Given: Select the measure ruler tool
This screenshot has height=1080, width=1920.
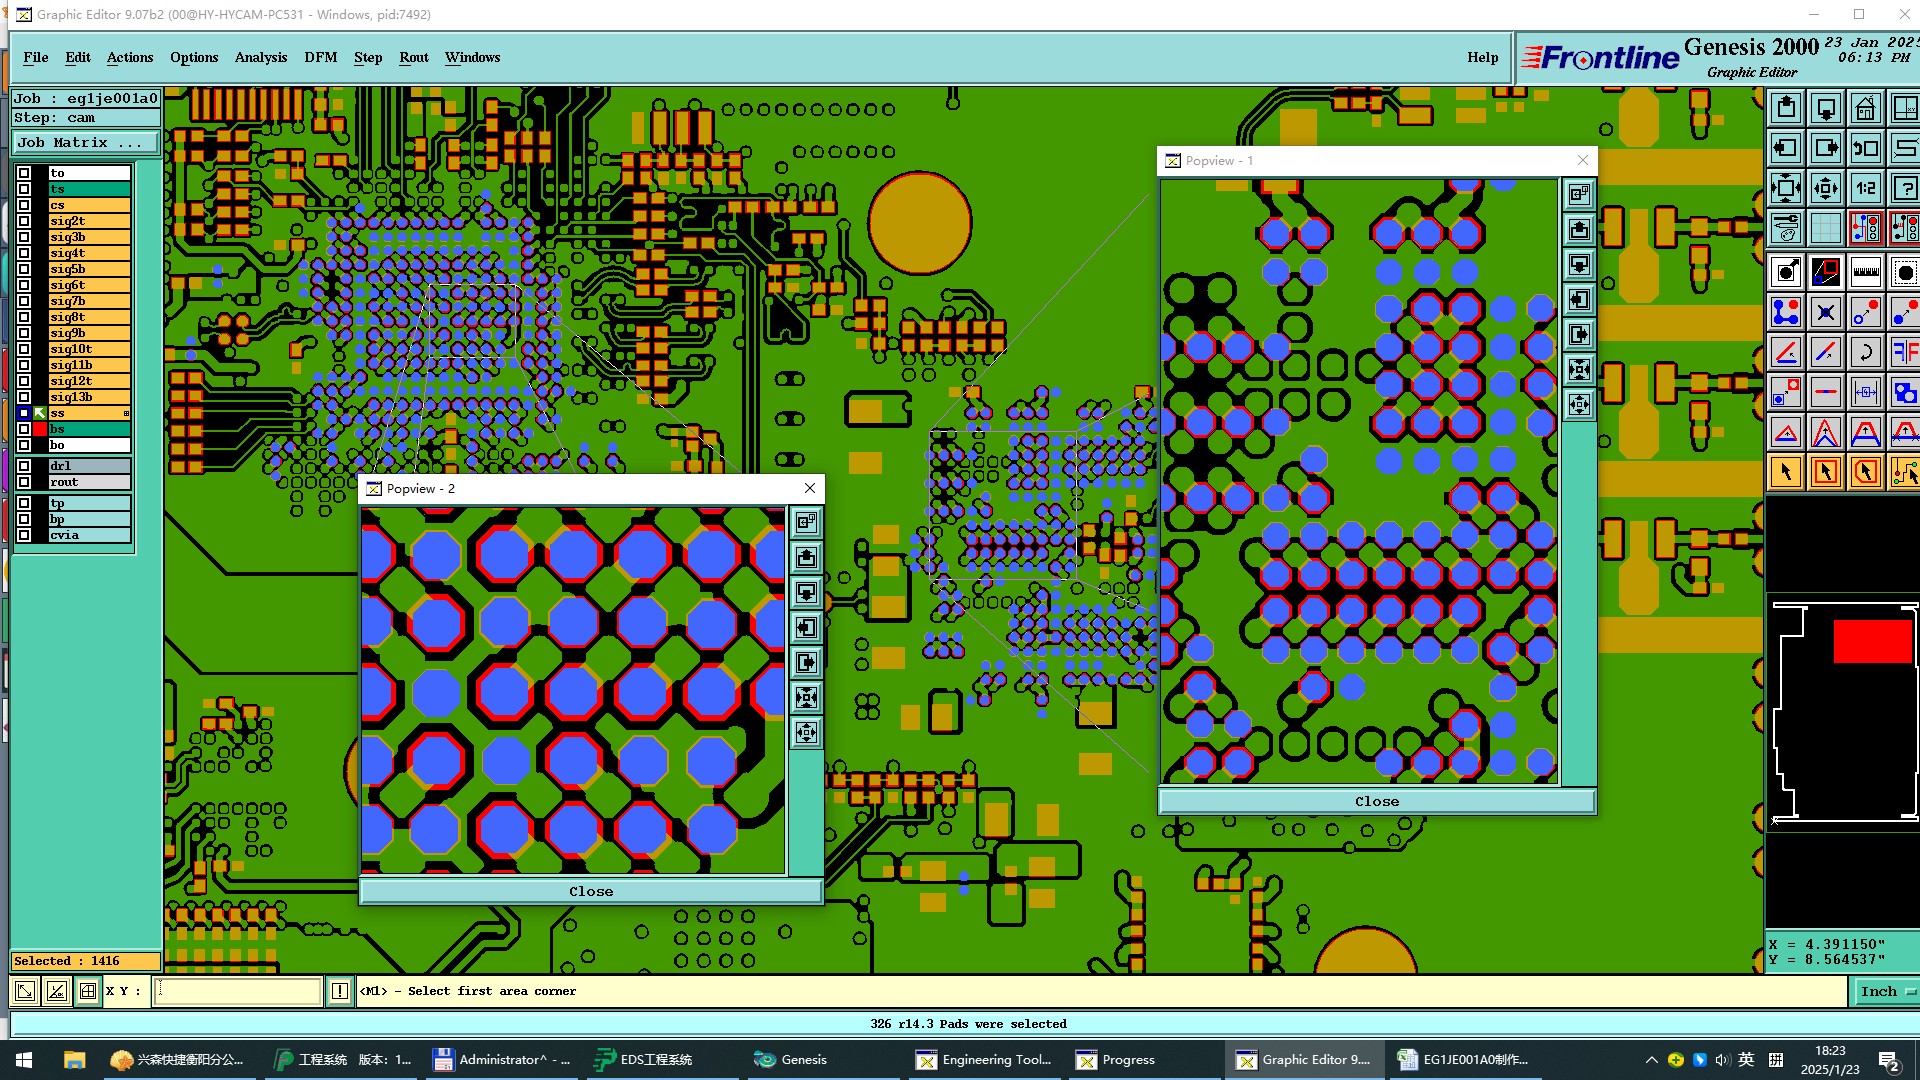Looking at the screenshot, I should [1865, 272].
